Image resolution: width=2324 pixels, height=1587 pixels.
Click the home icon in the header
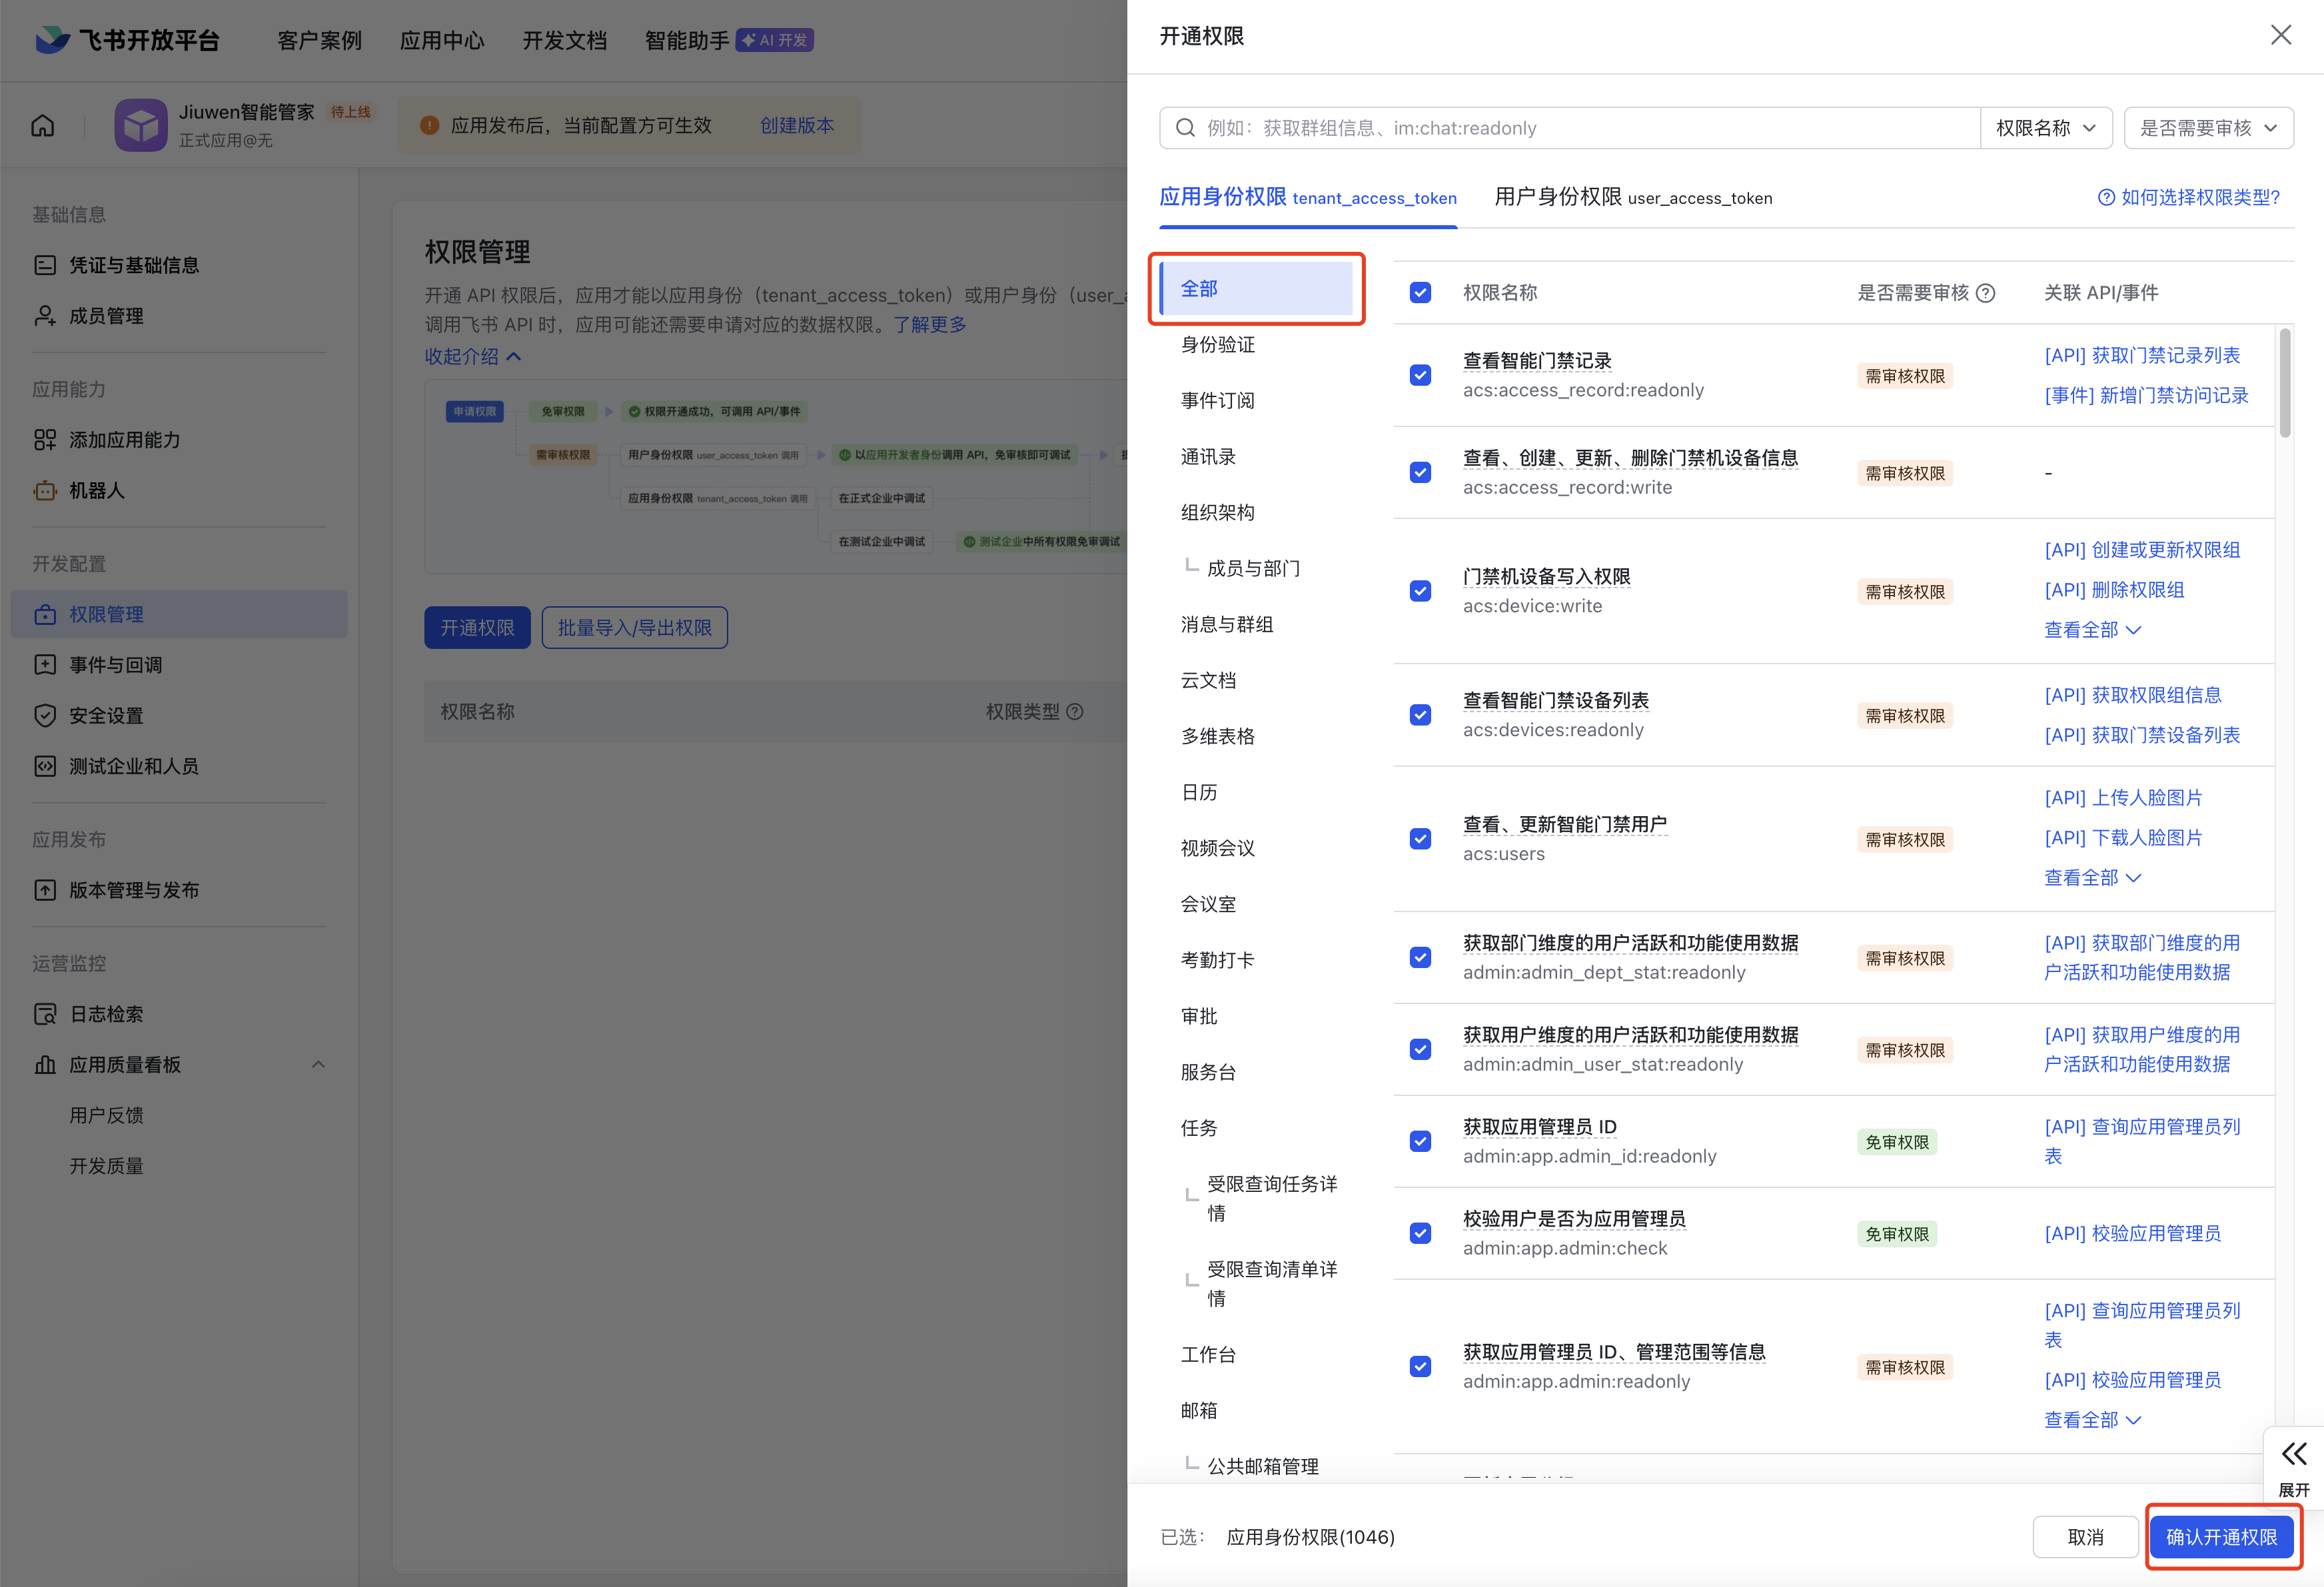pyautogui.click(x=43, y=125)
